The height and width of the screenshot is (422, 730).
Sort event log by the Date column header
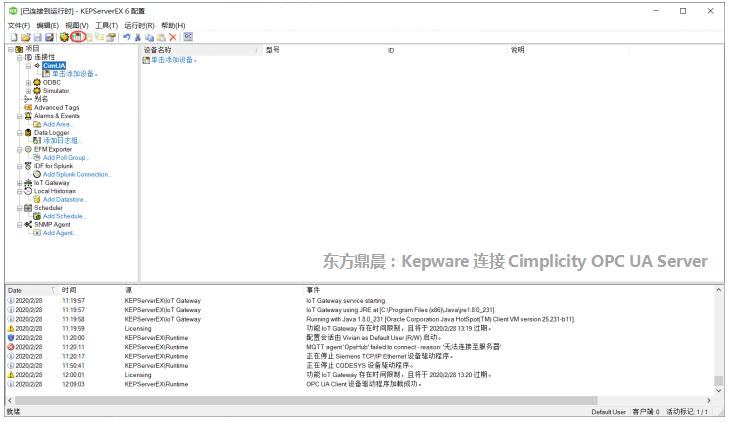coord(31,290)
